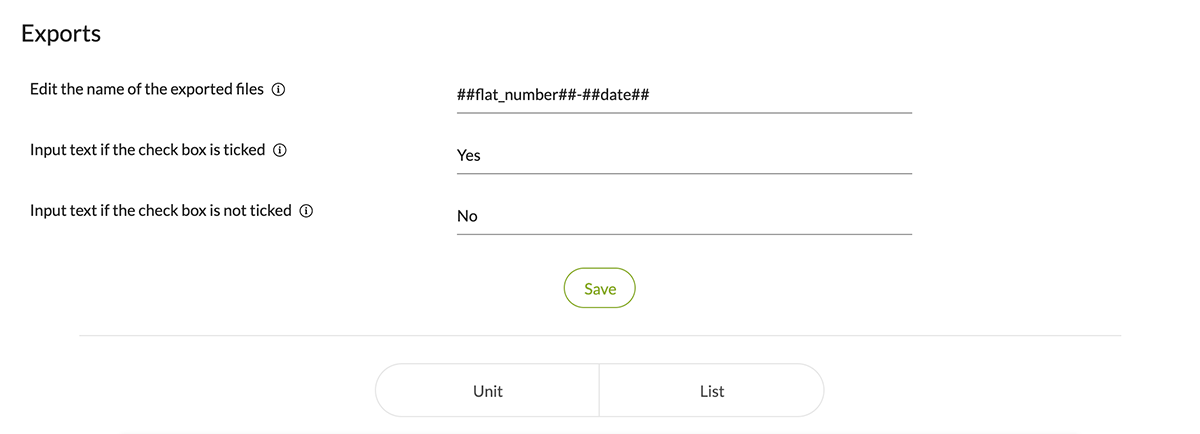Click the exported file name template field
The width and height of the screenshot is (1200, 434).
[684, 95]
